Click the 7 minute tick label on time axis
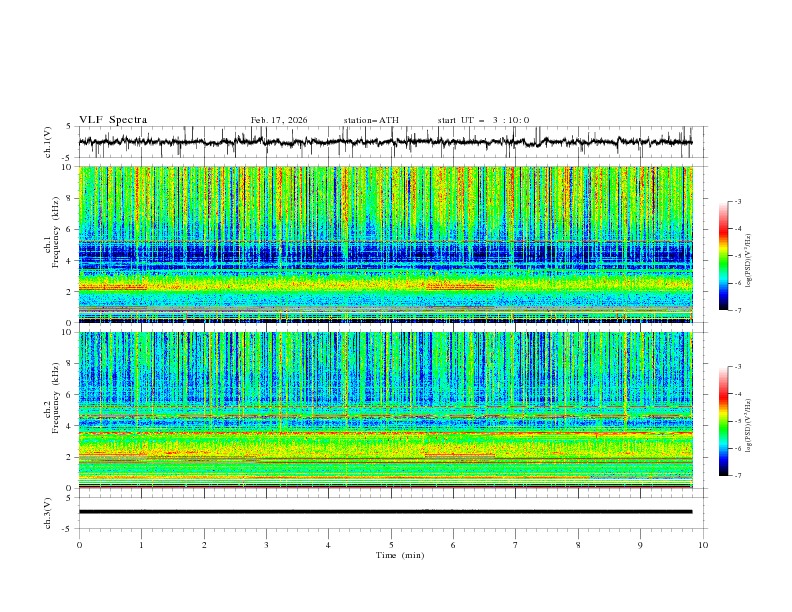This screenshot has width=792, height=612. click(x=516, y=545)
